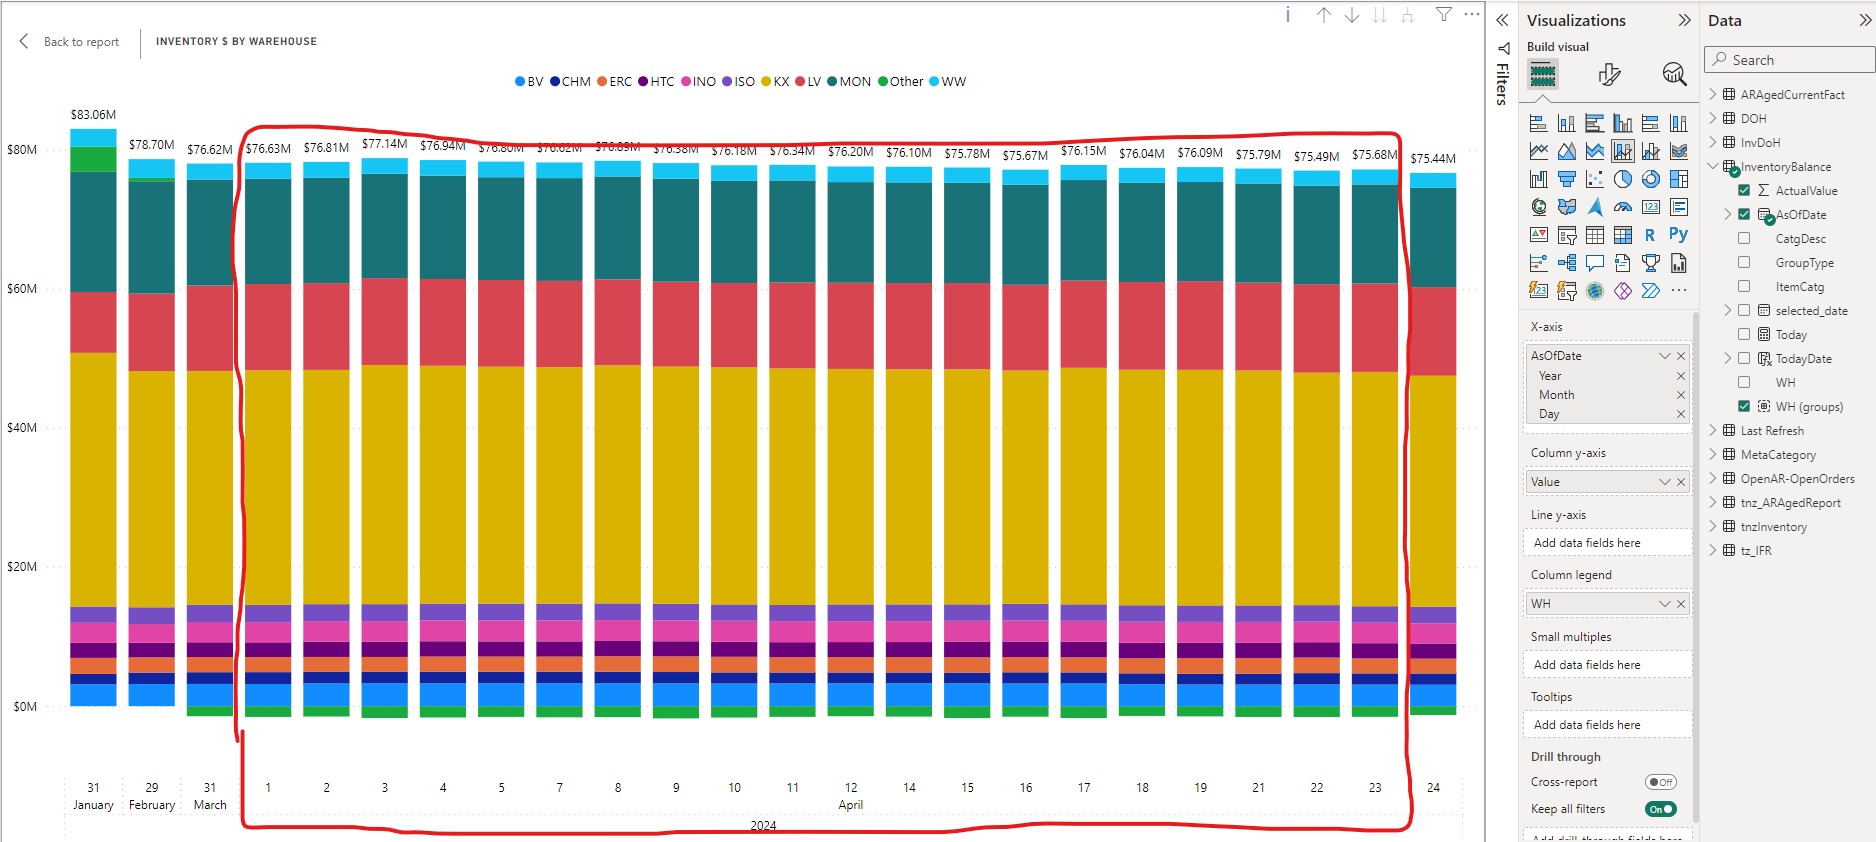Uncheck the ActualValue field
The width and height of the screenshot is (1876, 842).
coord(1744,190)
